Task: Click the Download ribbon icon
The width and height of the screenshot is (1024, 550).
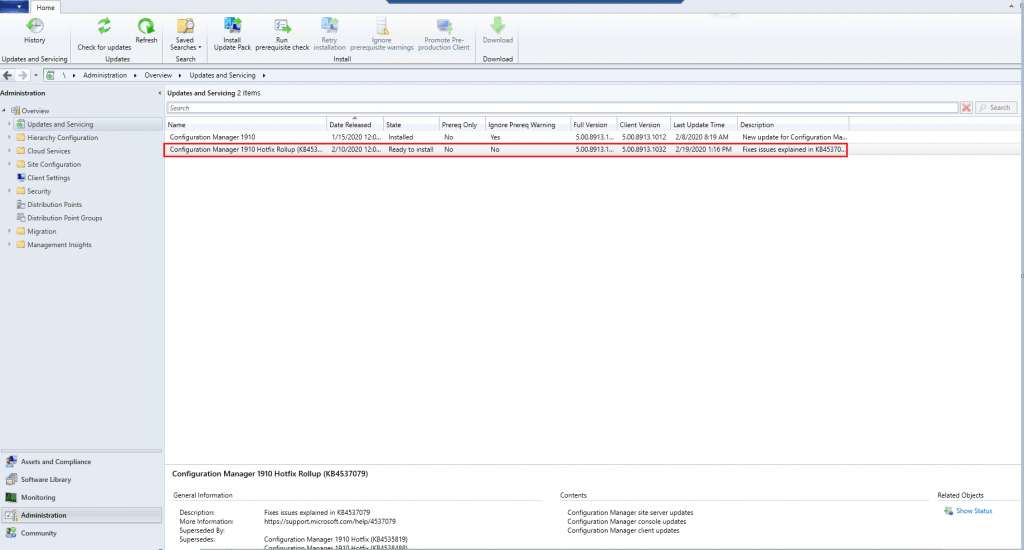Action: point(498,31)
